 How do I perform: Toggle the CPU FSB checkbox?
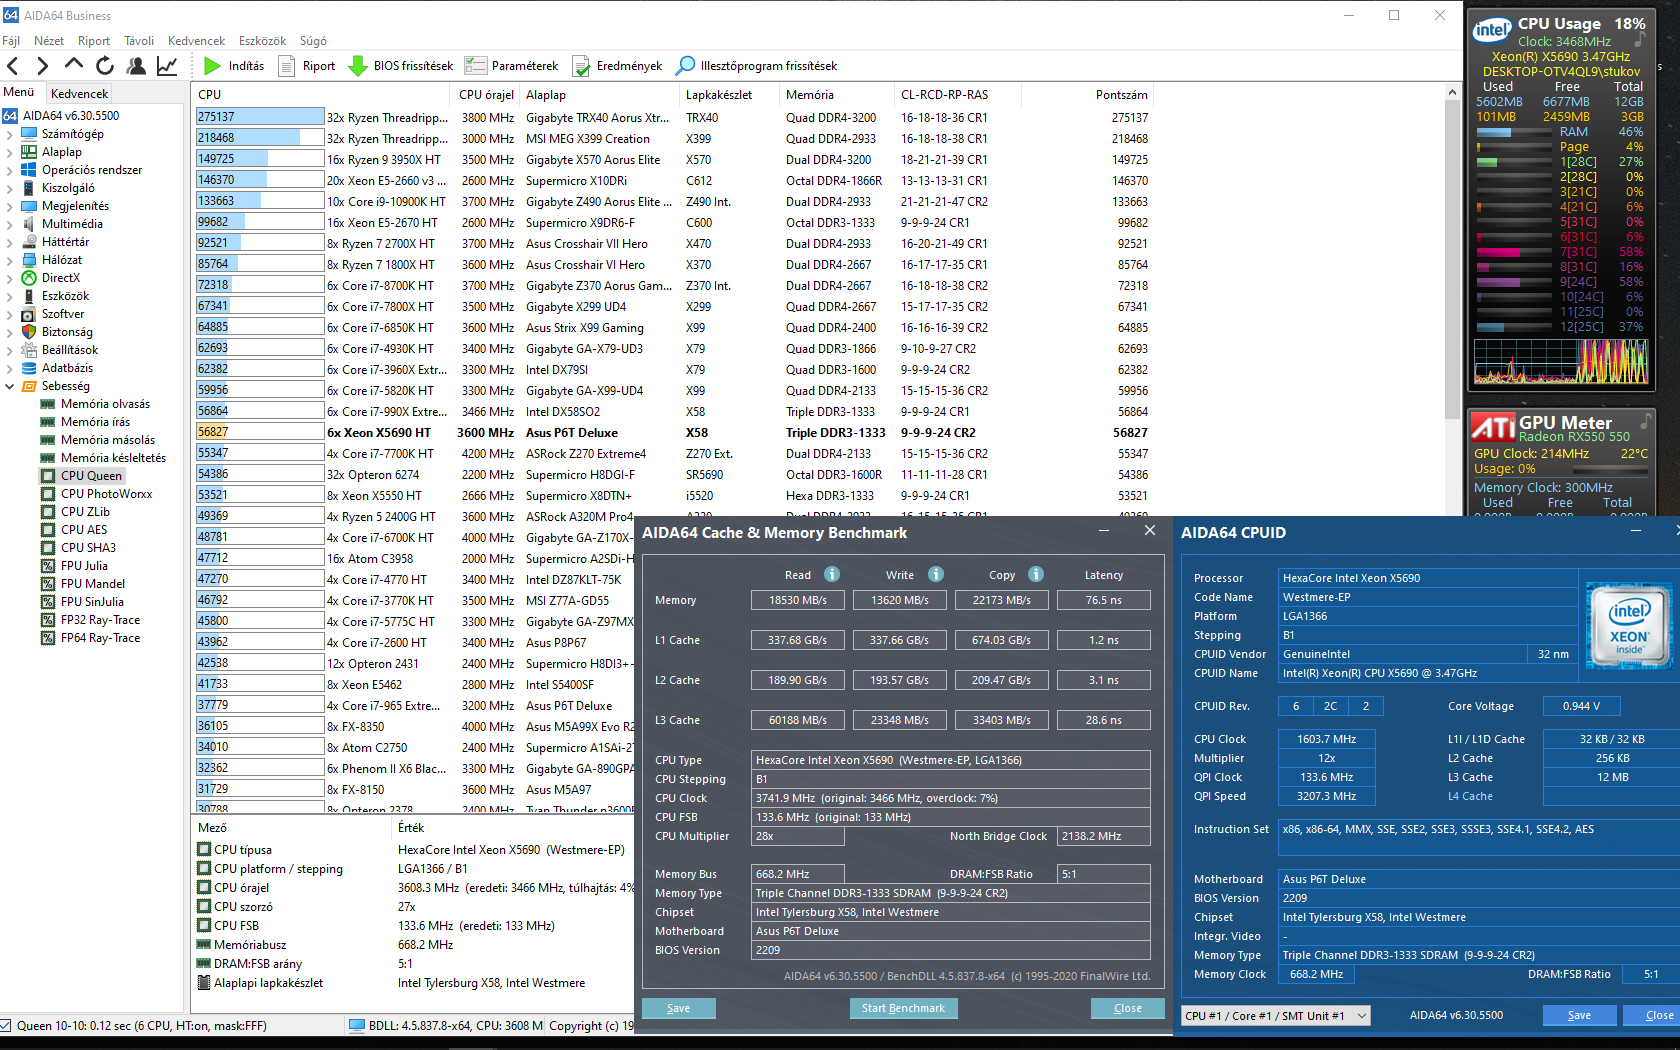[204, 926]
